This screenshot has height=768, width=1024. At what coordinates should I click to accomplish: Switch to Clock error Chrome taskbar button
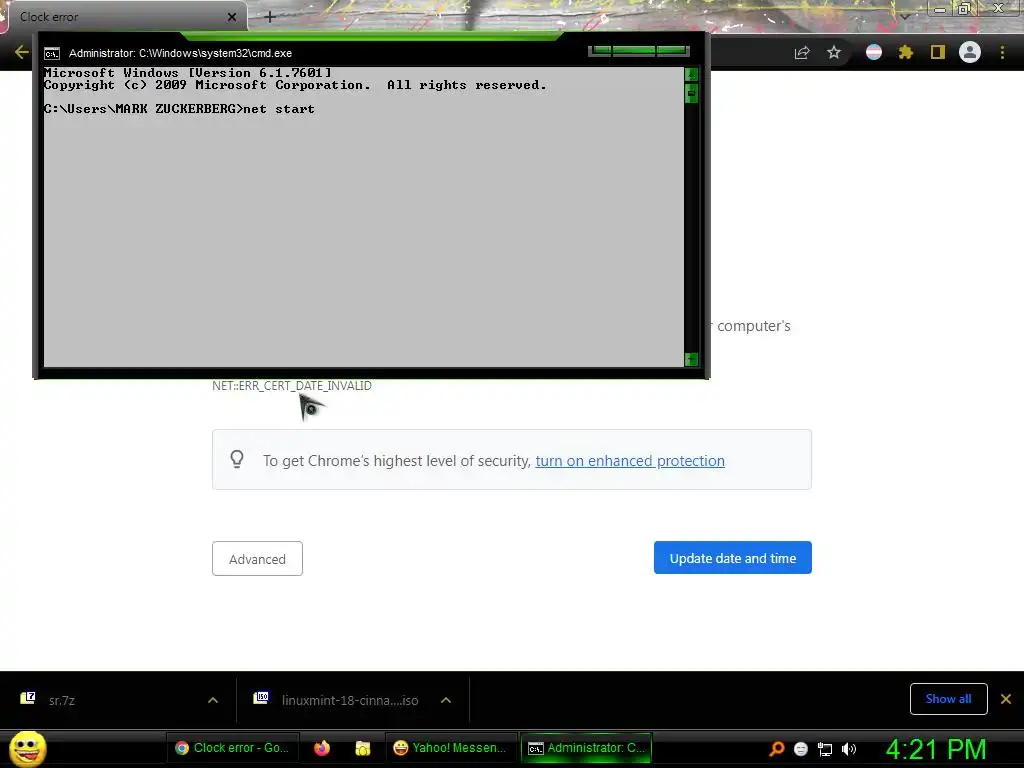click(233, 748)
